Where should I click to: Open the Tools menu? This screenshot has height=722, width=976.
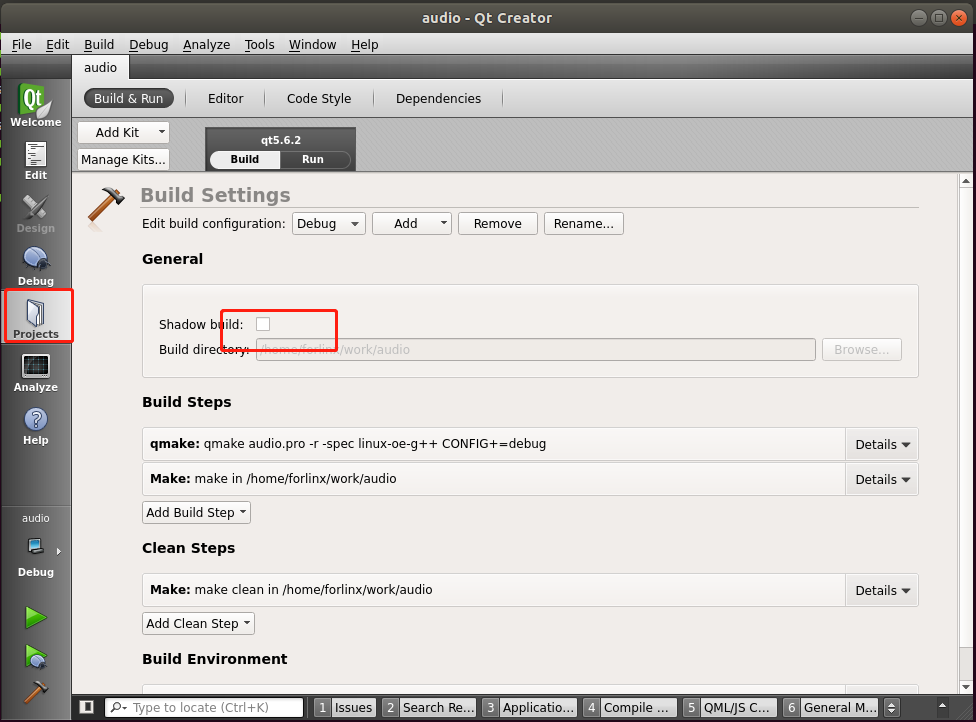[x=259, y=45]
